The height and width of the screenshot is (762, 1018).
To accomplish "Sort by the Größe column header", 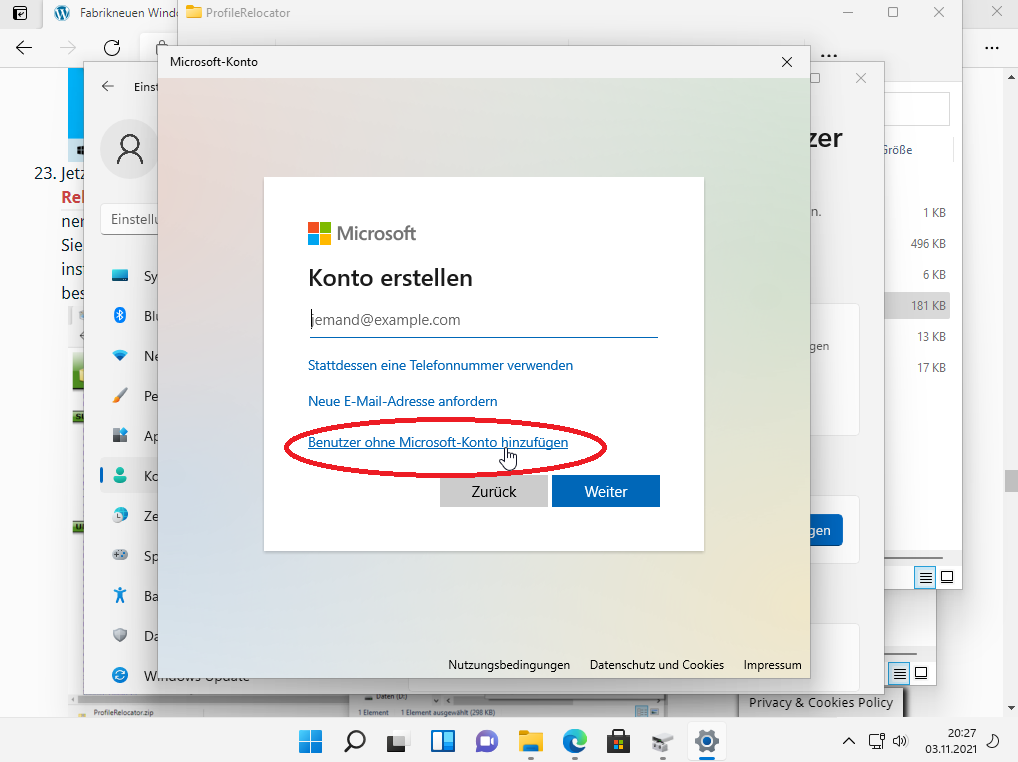I will [898, 150].
